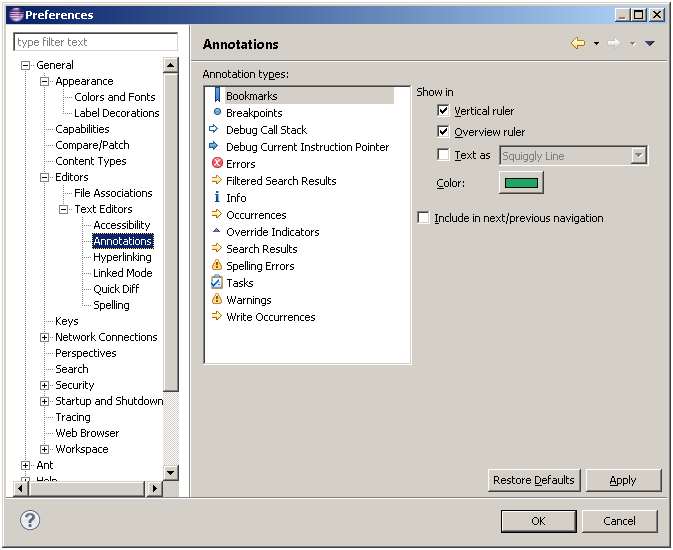Click the Override Indicators triangle icon
Image resolution: width=673 pixels, height=550 pixels.
[x=217, y=231]
